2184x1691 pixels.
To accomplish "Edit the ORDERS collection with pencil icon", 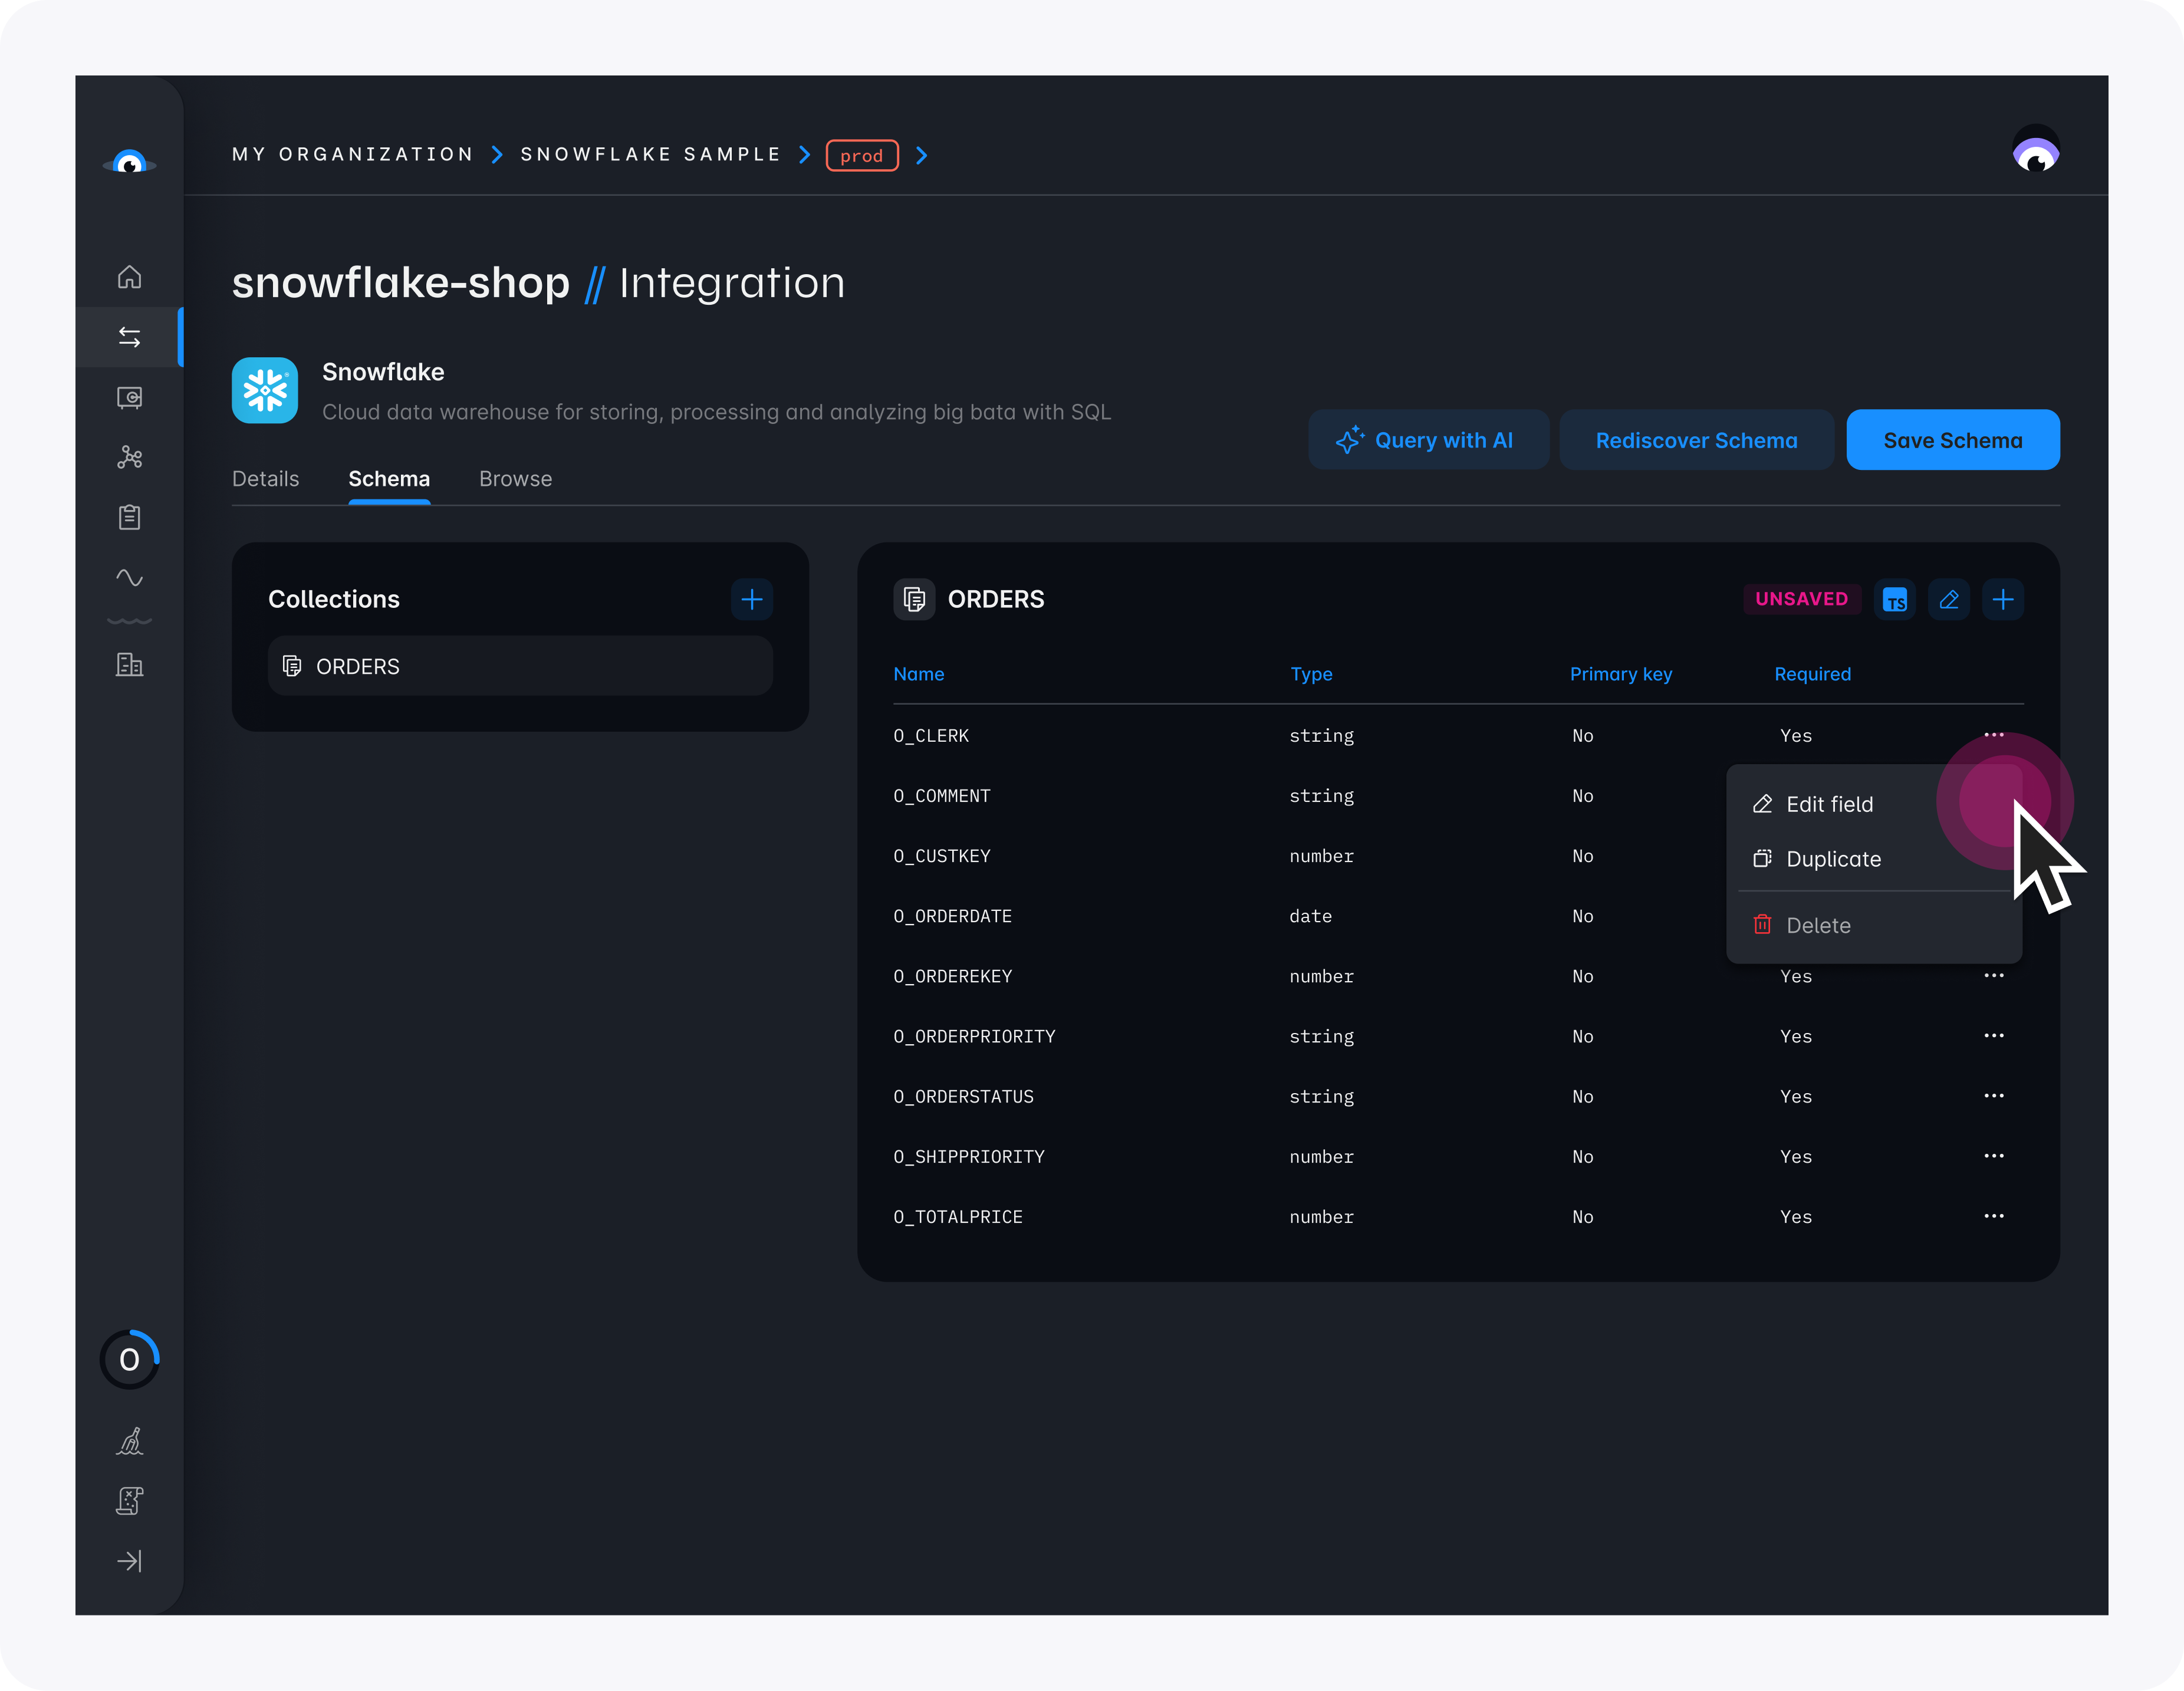I will tap(1949, 599).
